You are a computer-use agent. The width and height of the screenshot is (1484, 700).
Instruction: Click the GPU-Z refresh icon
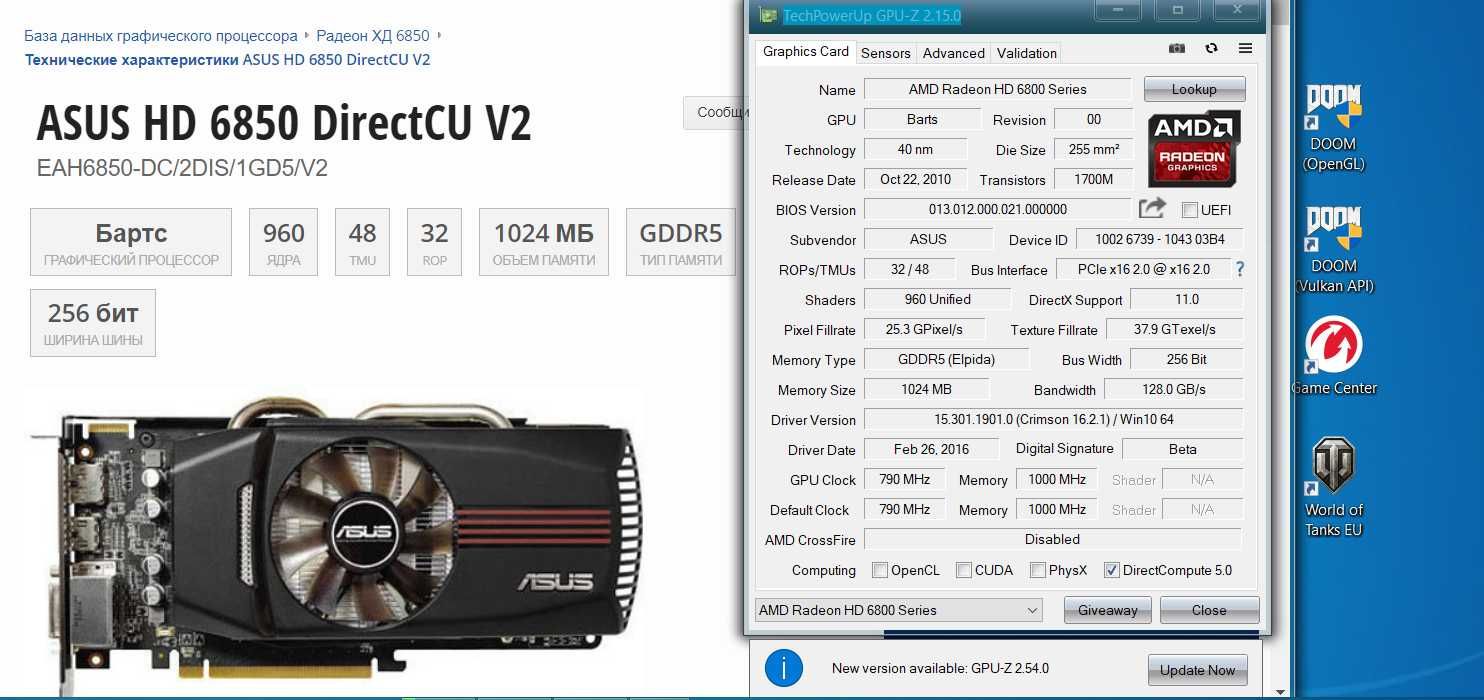[x=1212, y=48]
